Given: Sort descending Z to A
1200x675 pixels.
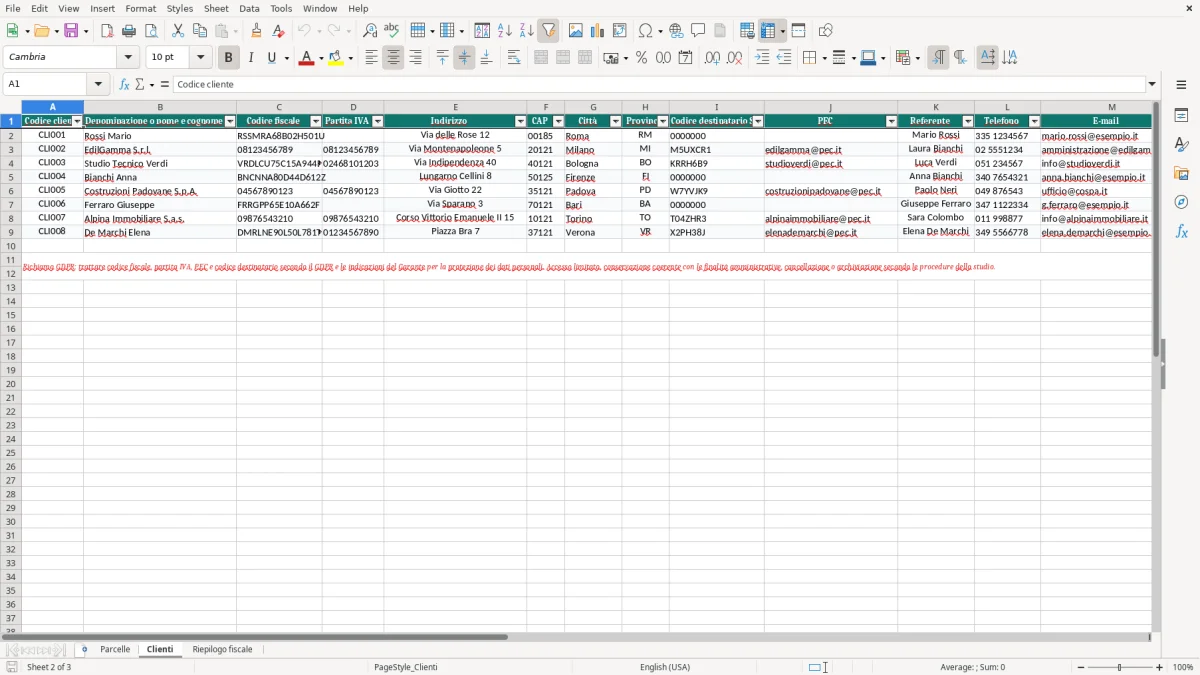Looking at the screenshot, I should tap(526, 31).
